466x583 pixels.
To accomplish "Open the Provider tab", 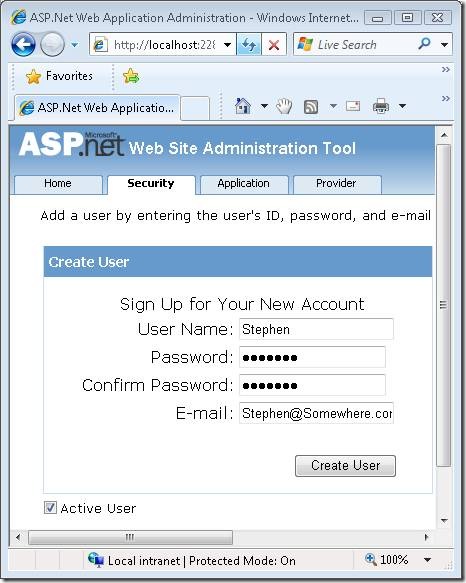I will 337,184.
